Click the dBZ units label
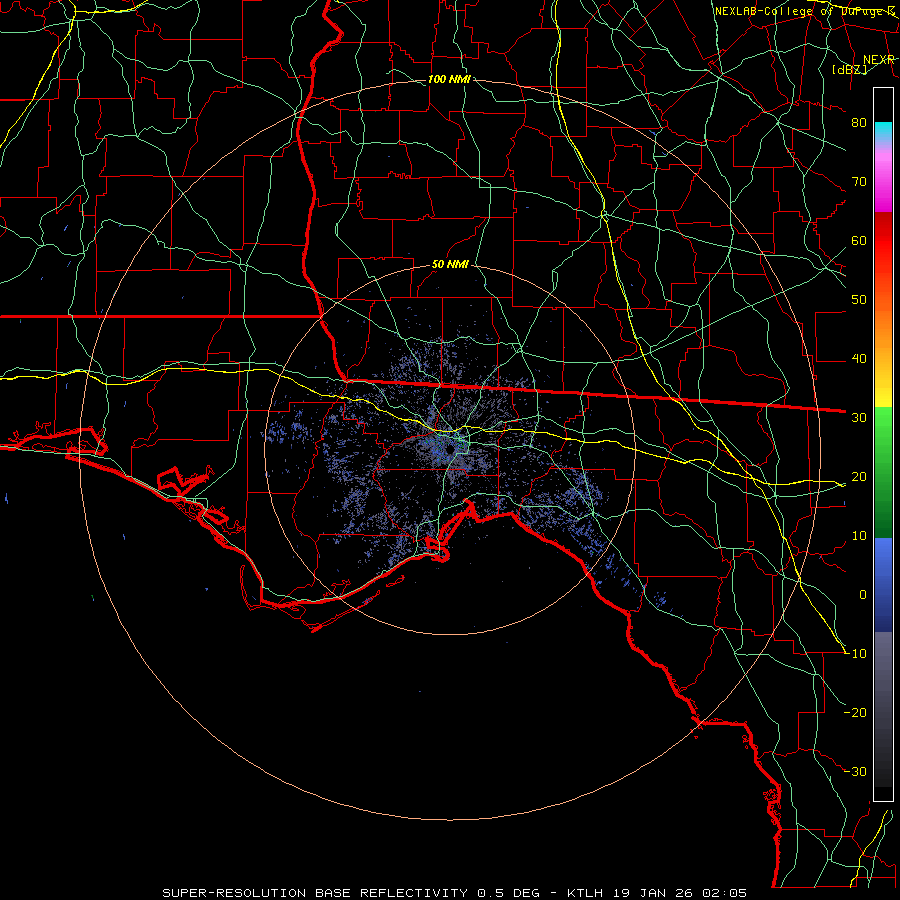900x900 pixels. click(849, 69)
